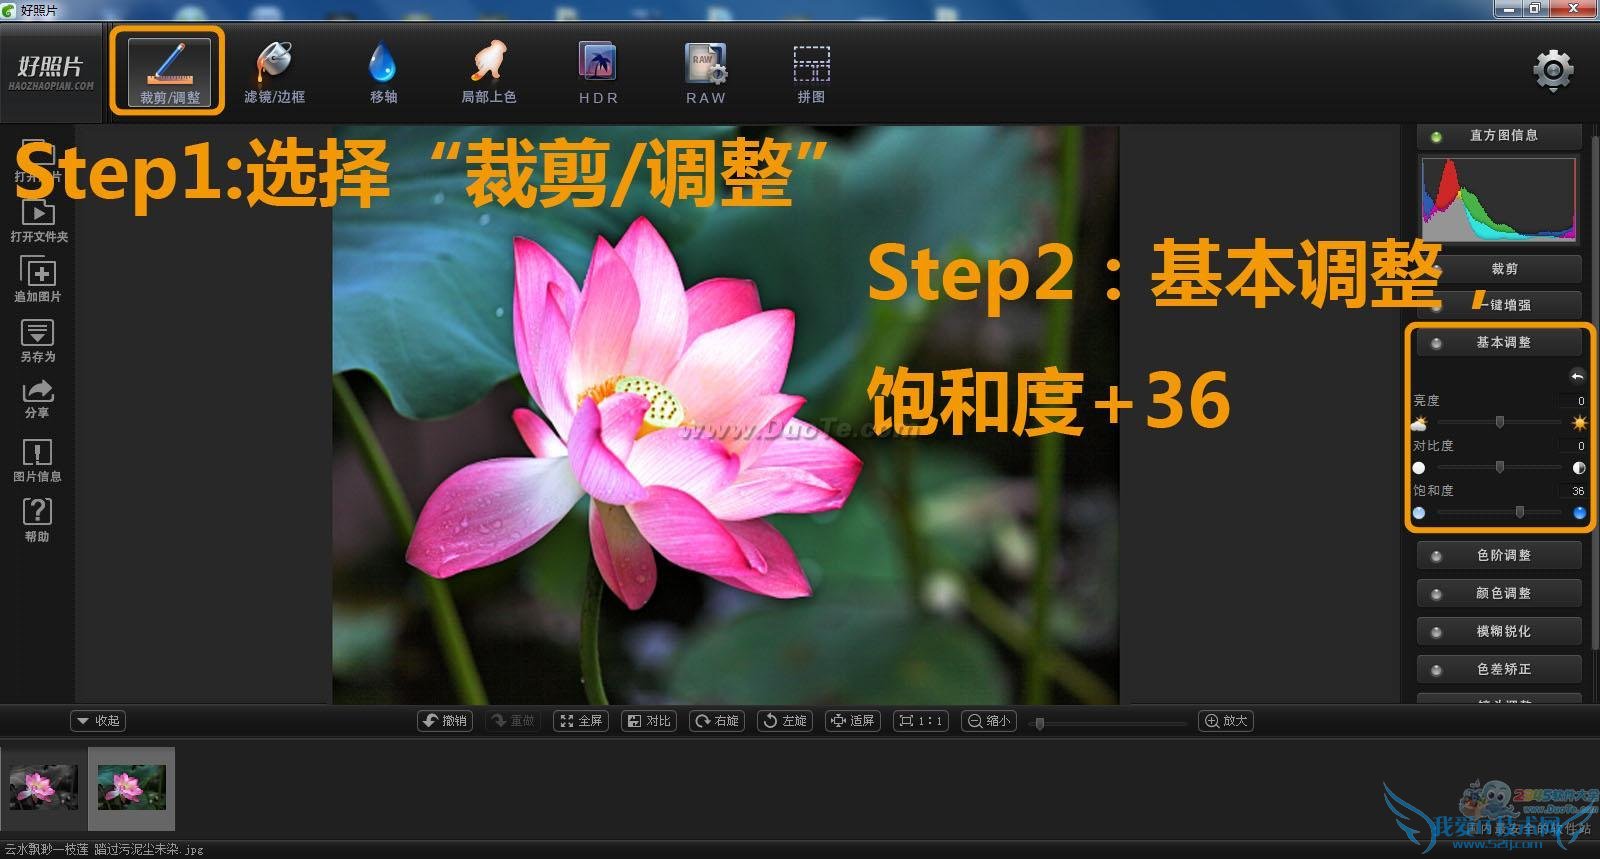Expand the 颜色调整 color adjustment panel
The image size is (1600, 859).
click(1500, 593)
